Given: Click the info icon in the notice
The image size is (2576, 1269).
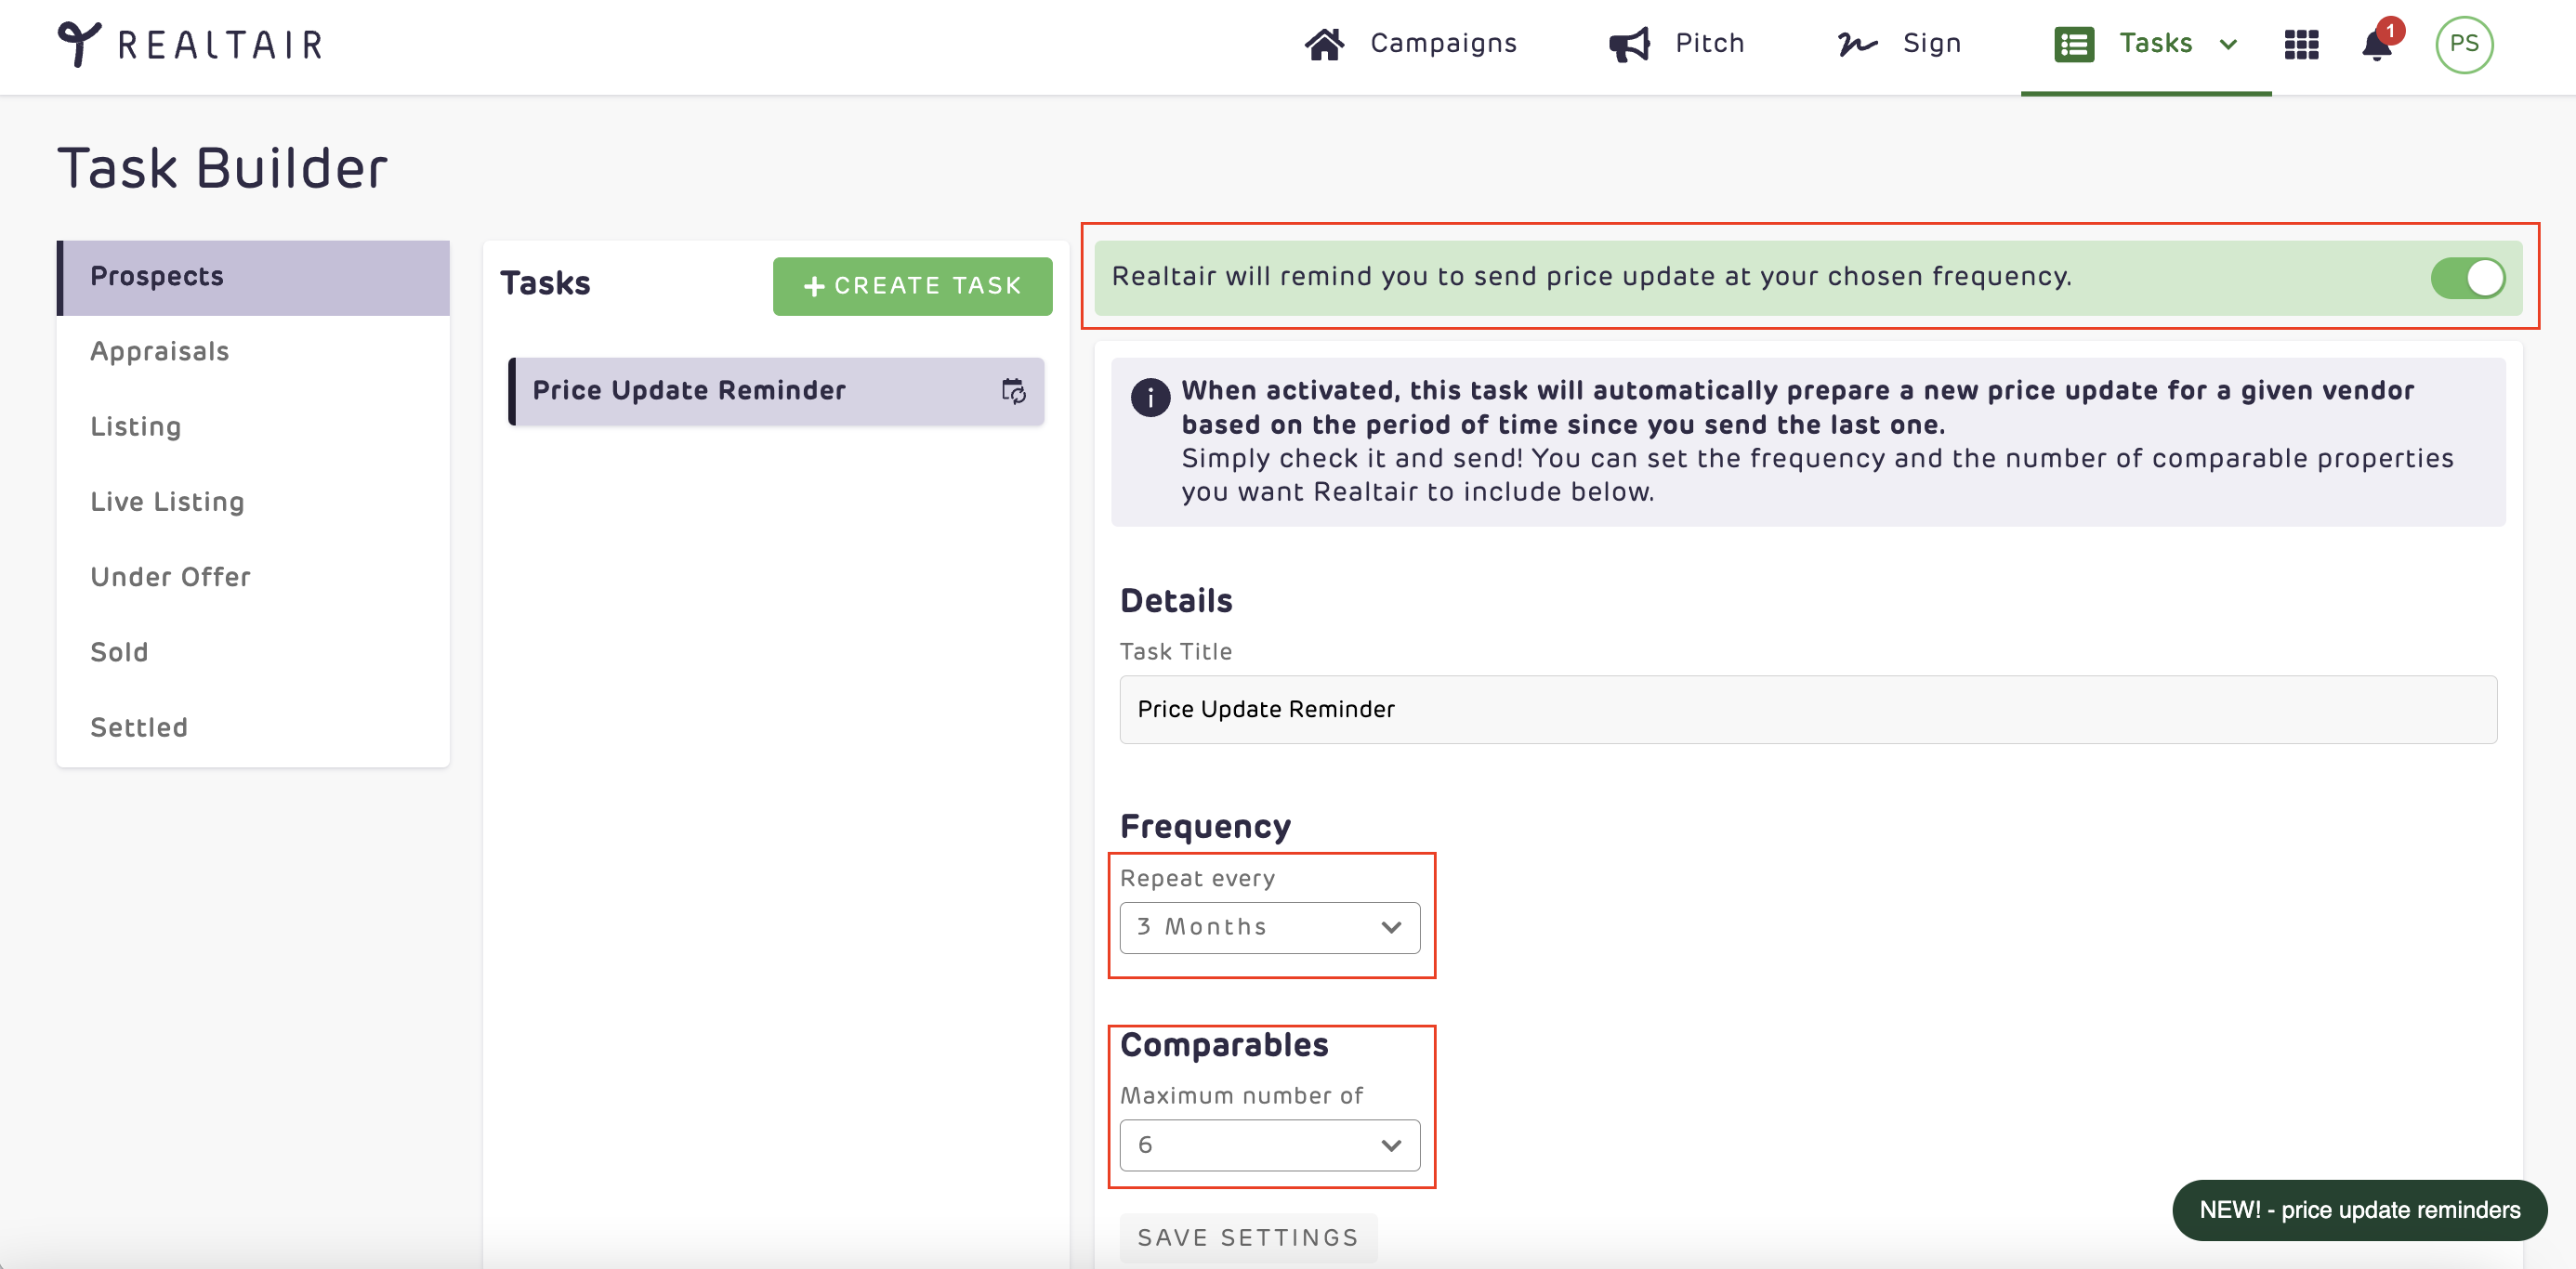Looking at the screenshot, I should point(1150,397).
